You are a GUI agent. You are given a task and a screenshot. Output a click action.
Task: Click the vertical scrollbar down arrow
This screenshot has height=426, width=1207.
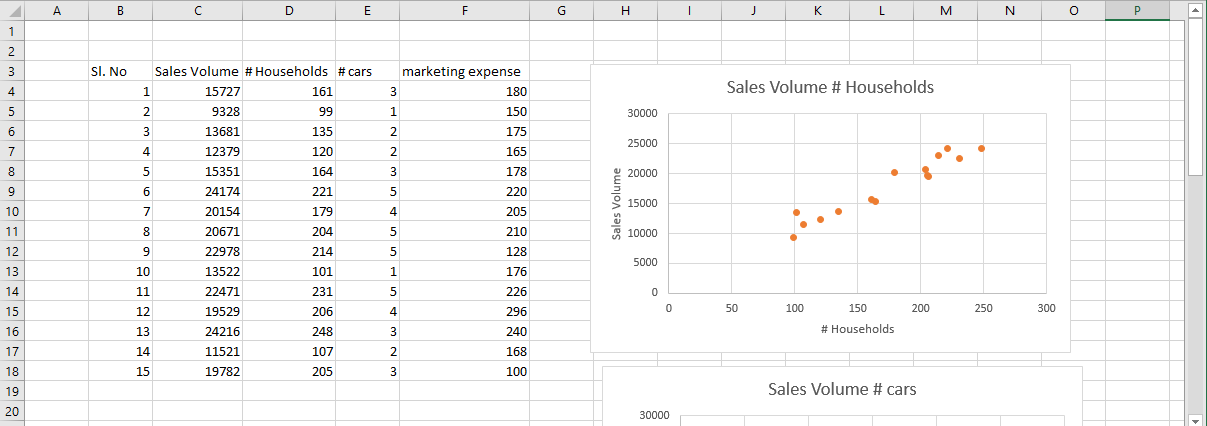click(1195, 418)
